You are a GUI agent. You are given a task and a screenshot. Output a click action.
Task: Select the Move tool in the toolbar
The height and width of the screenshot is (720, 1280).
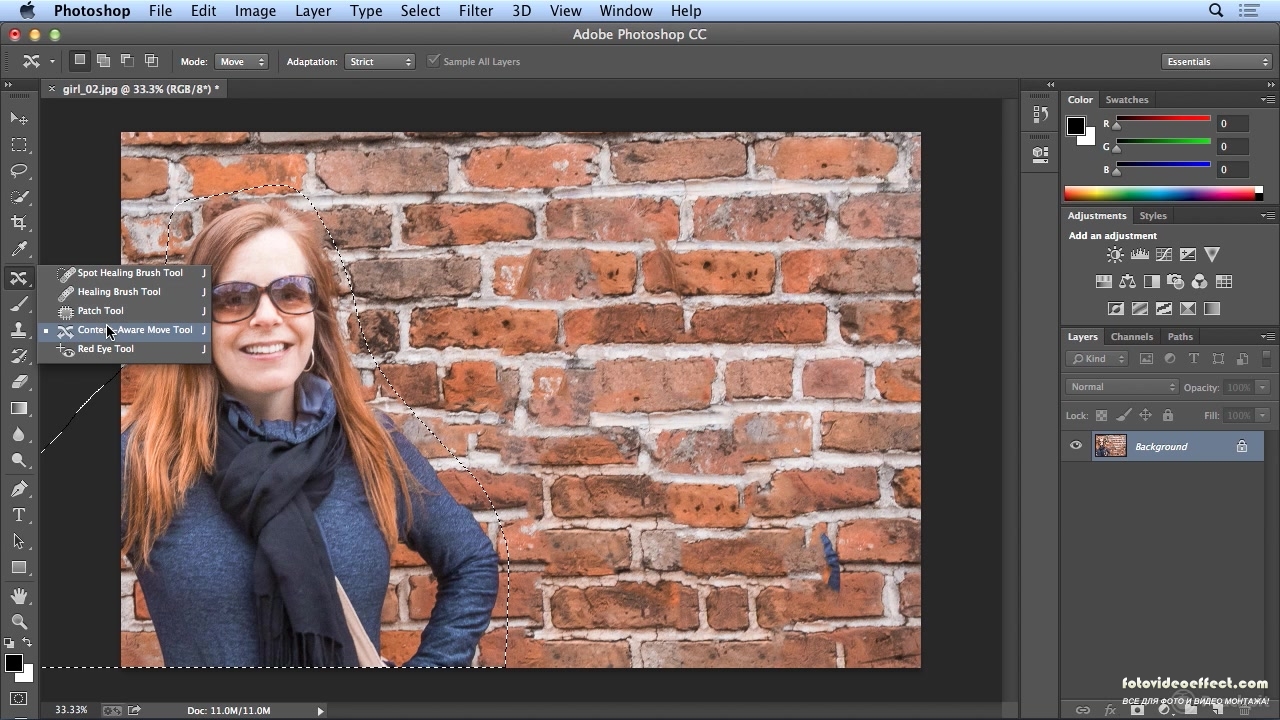(19, 119)
